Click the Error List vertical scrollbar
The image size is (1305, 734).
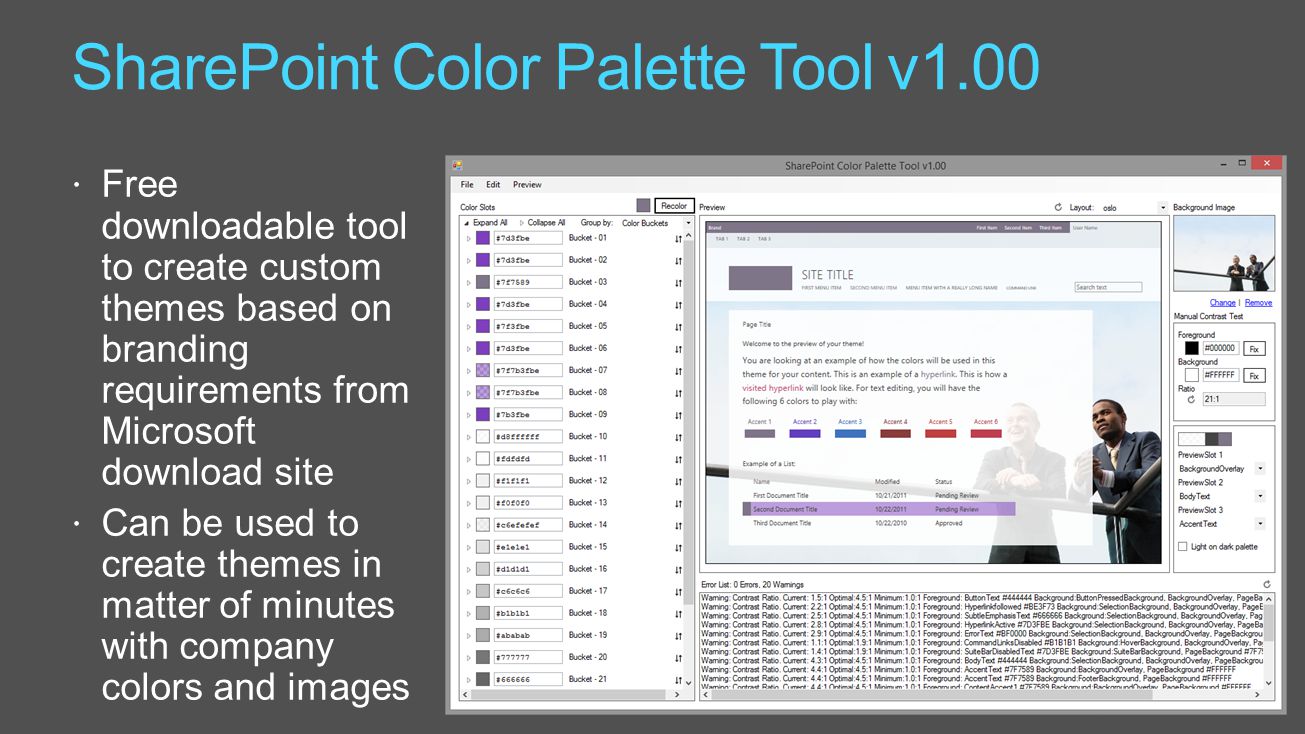point(1270,640)
